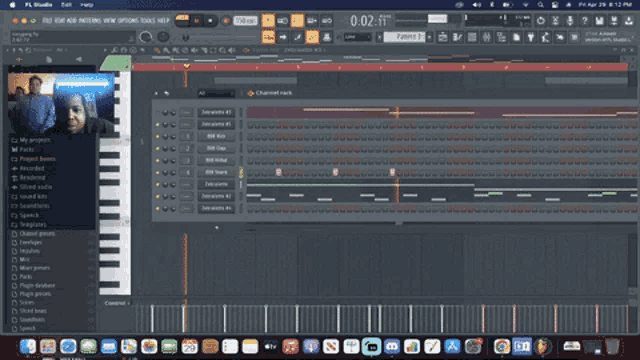Viewport: 640px width, 360px height.
Task: Click the undo arrow in channel rack header
Action: coord(167,93)
